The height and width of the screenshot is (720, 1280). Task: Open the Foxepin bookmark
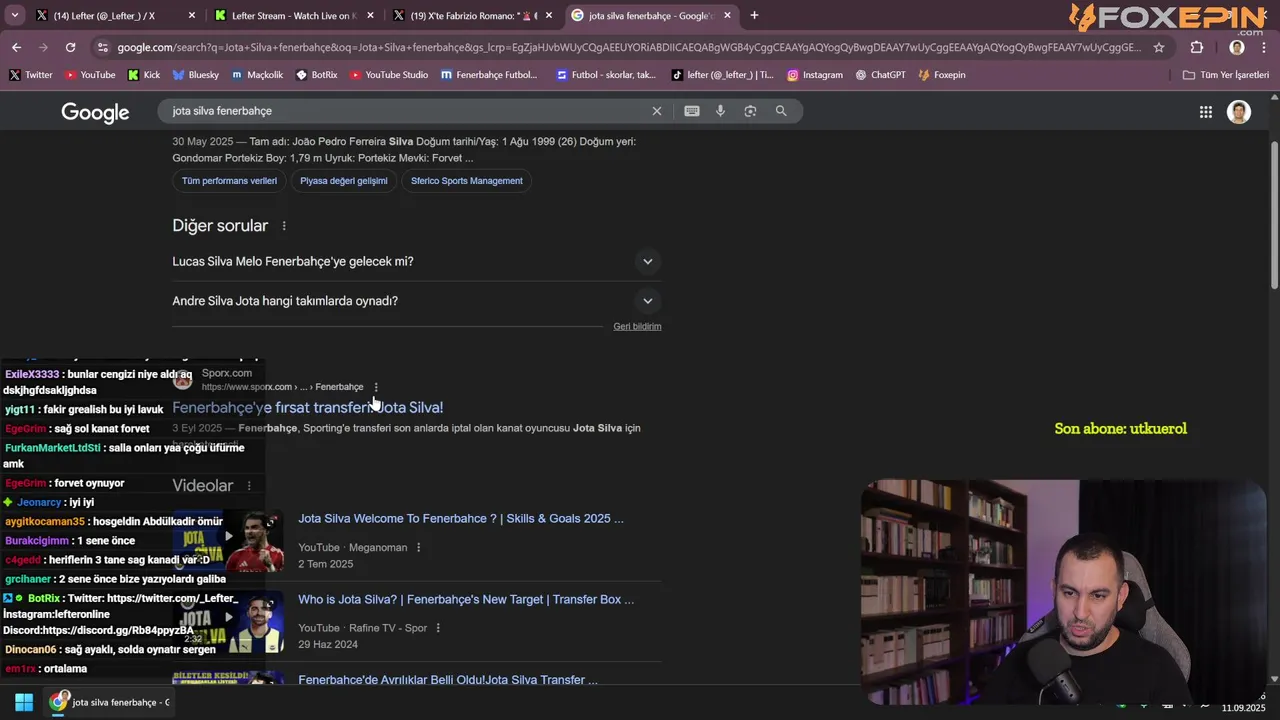942,74
